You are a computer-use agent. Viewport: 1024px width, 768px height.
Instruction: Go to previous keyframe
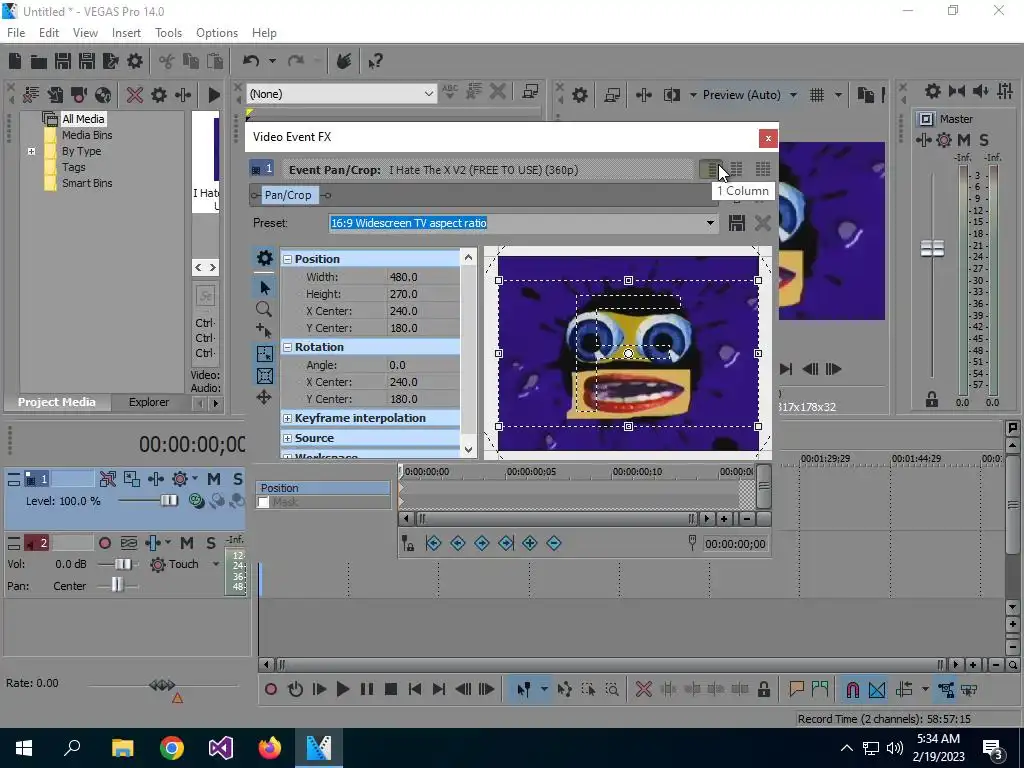tap(457, 543)
